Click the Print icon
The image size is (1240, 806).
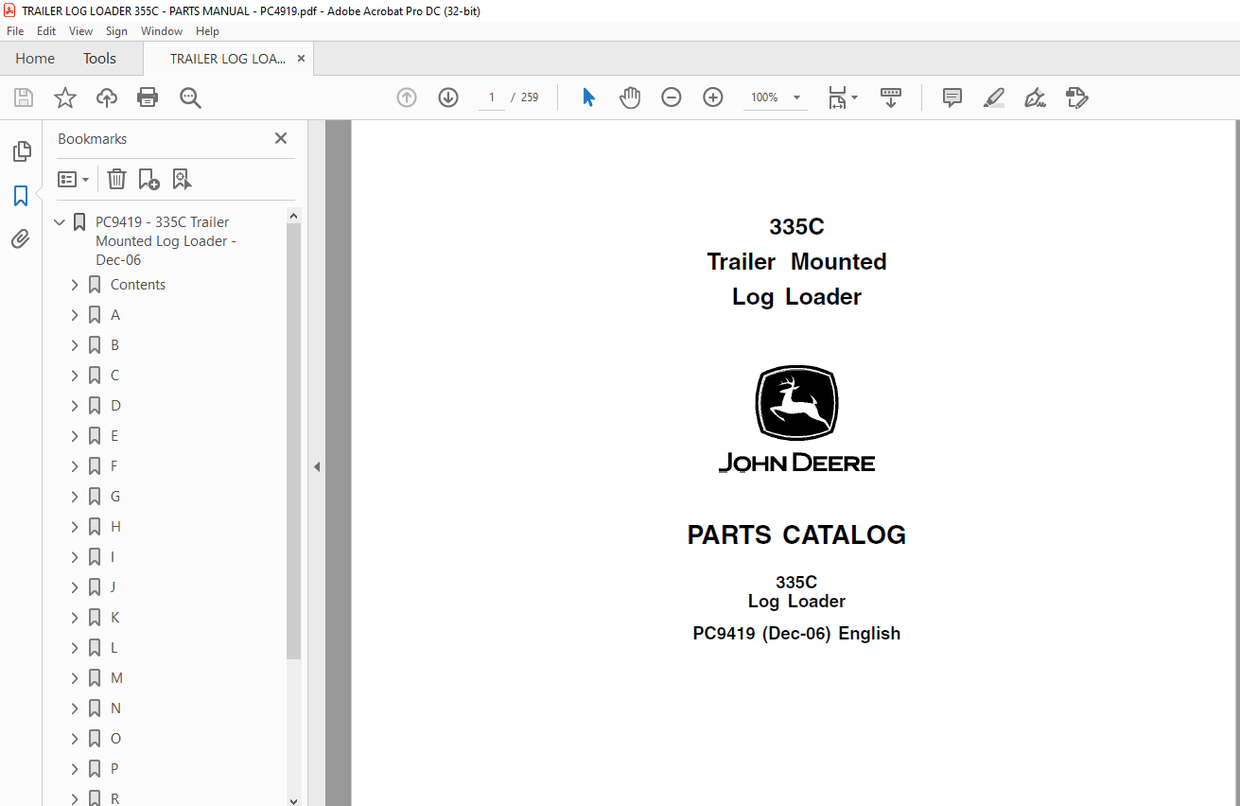click(x=147, y=97)
